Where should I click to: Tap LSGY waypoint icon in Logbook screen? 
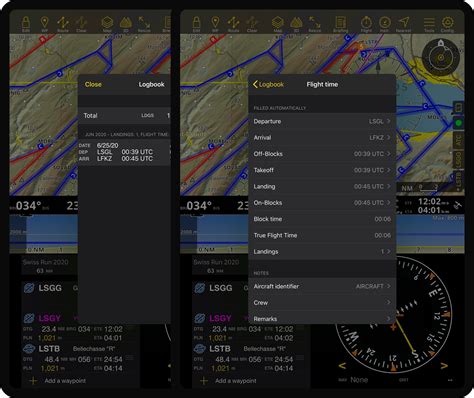click(29, 318)
